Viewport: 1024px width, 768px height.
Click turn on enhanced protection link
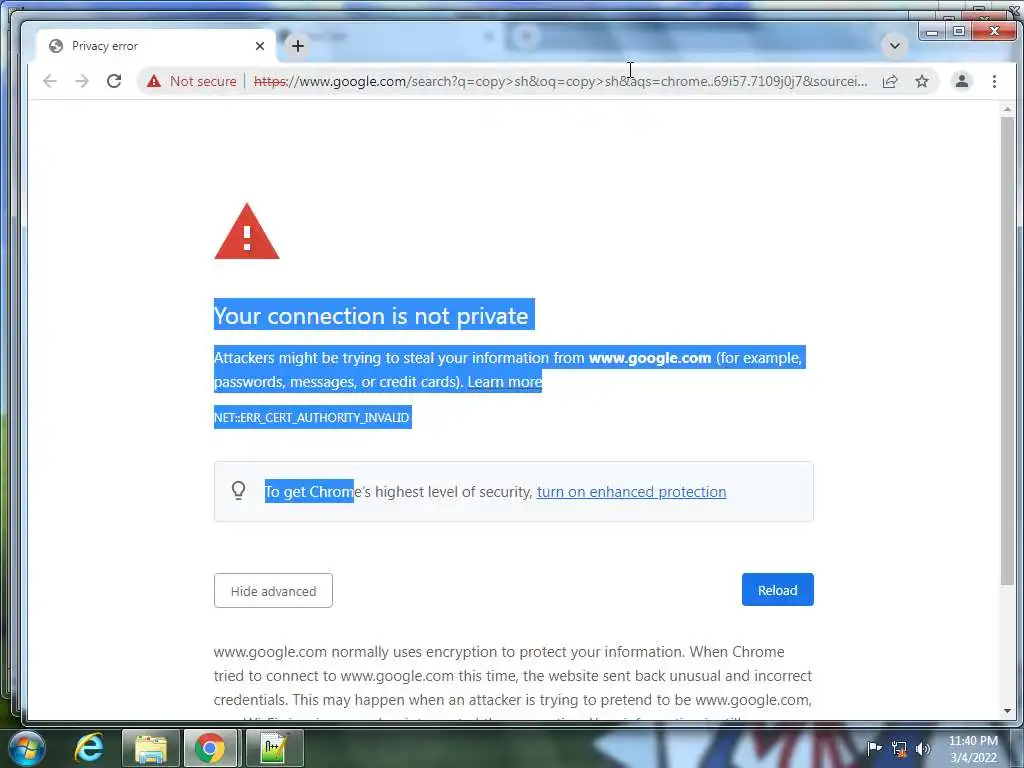[631, 492]
